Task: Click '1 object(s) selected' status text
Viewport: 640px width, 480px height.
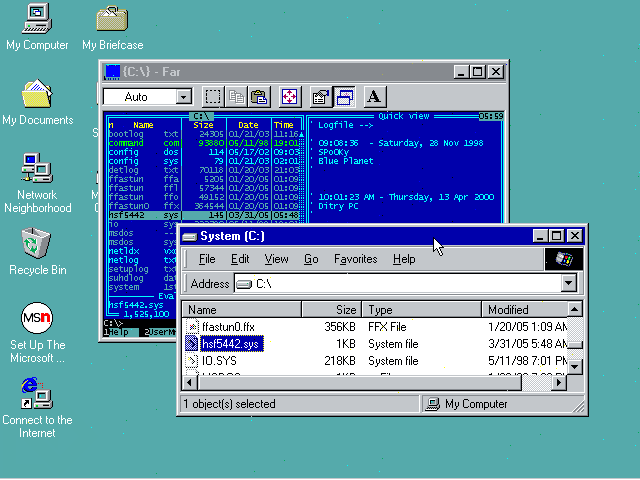Action: [x=229, y=404]
